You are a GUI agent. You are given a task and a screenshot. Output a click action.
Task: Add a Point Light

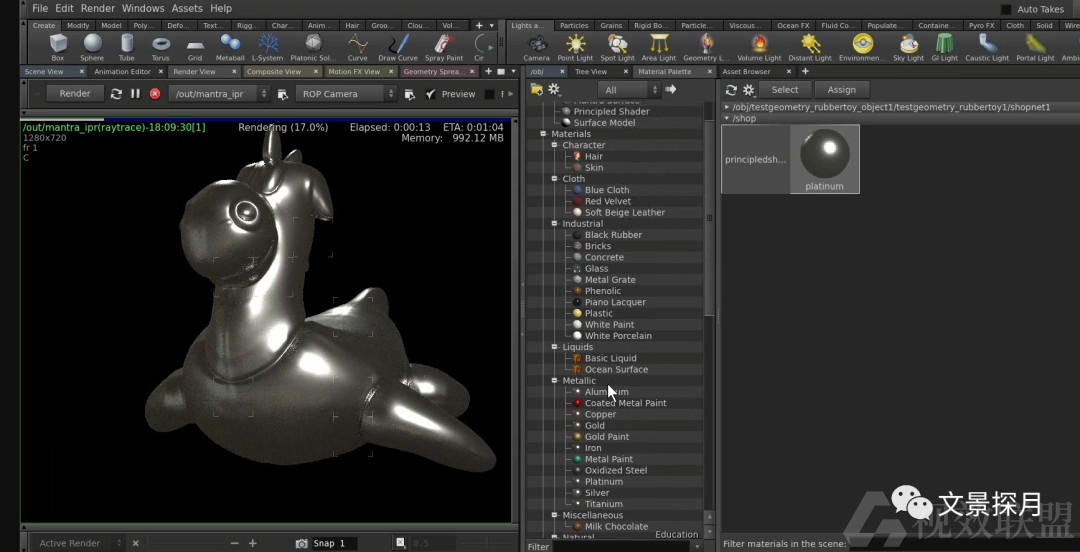click(x=575, y=48)
